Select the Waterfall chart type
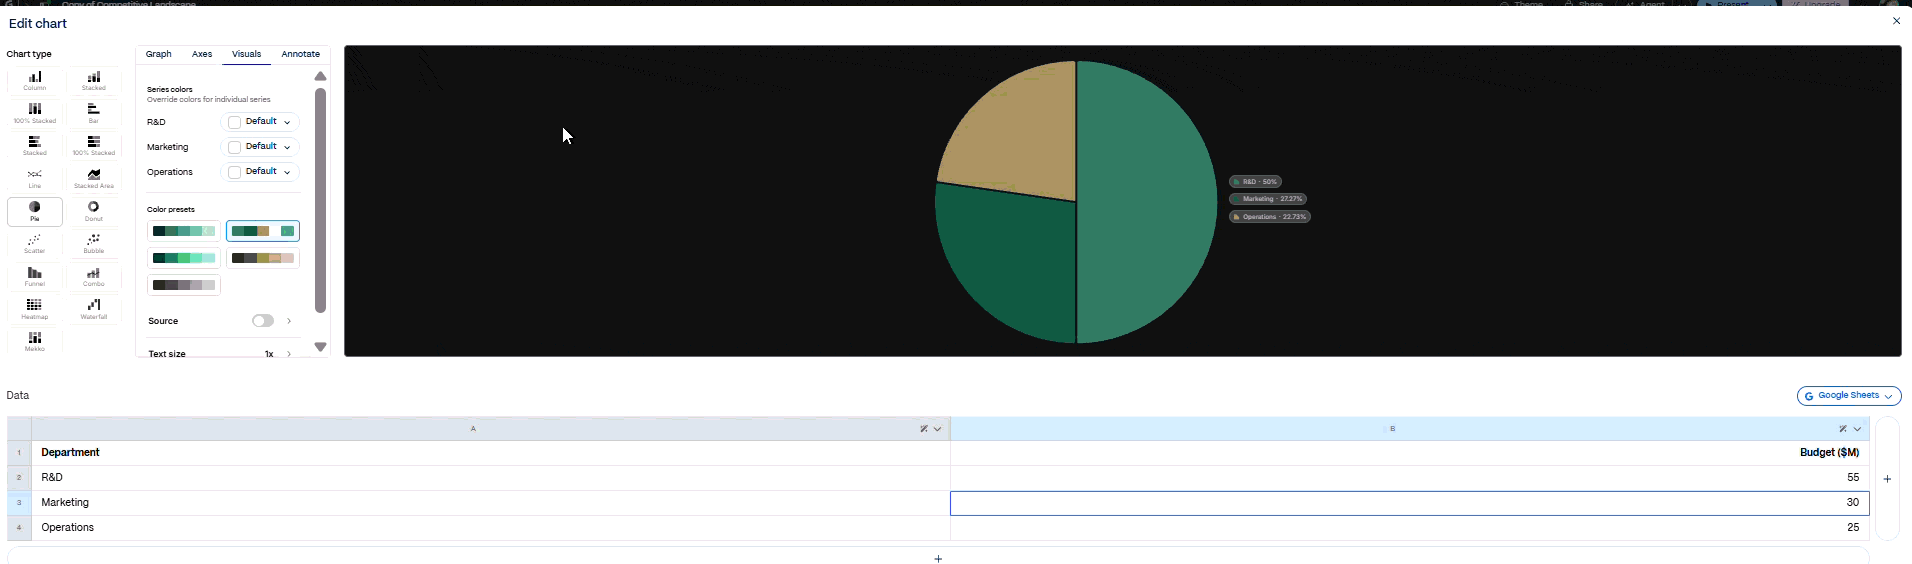 [94, 309]
